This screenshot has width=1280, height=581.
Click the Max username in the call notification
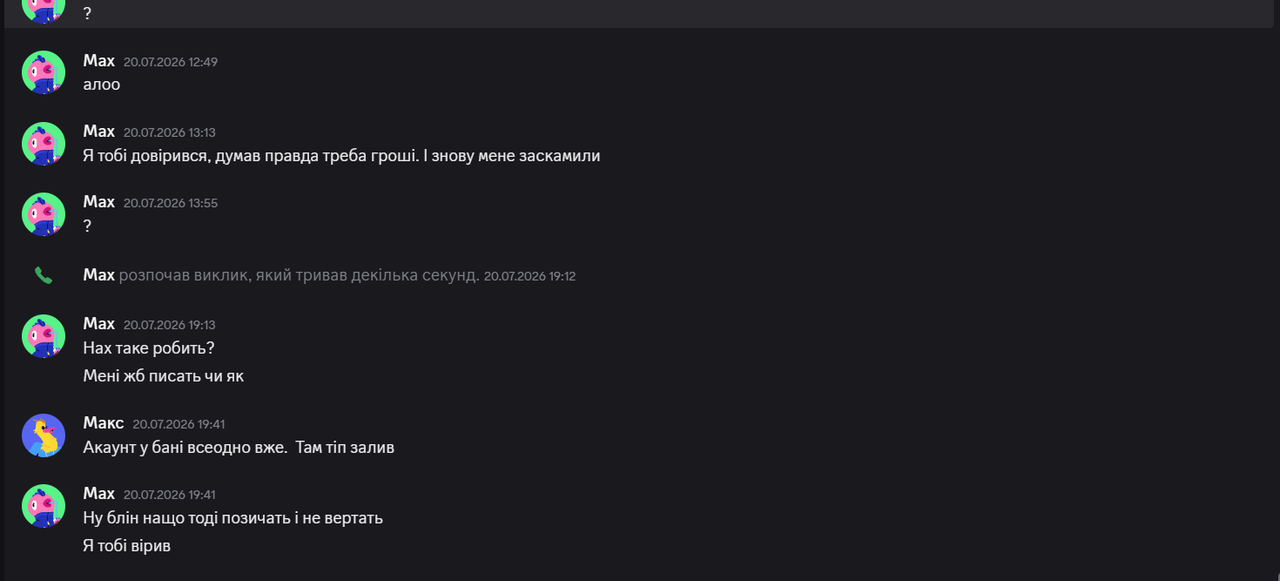click(99, 275)
